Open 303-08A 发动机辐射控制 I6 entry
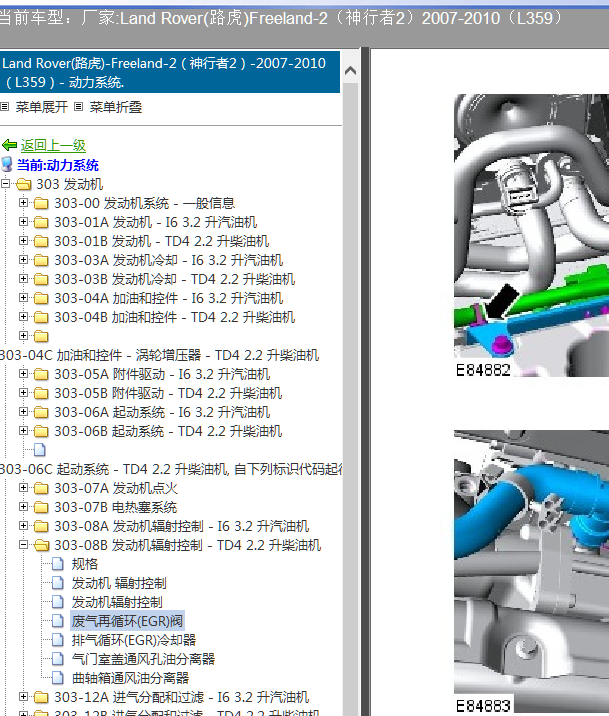Screen dimensions: 609x716 pos(182,526)
